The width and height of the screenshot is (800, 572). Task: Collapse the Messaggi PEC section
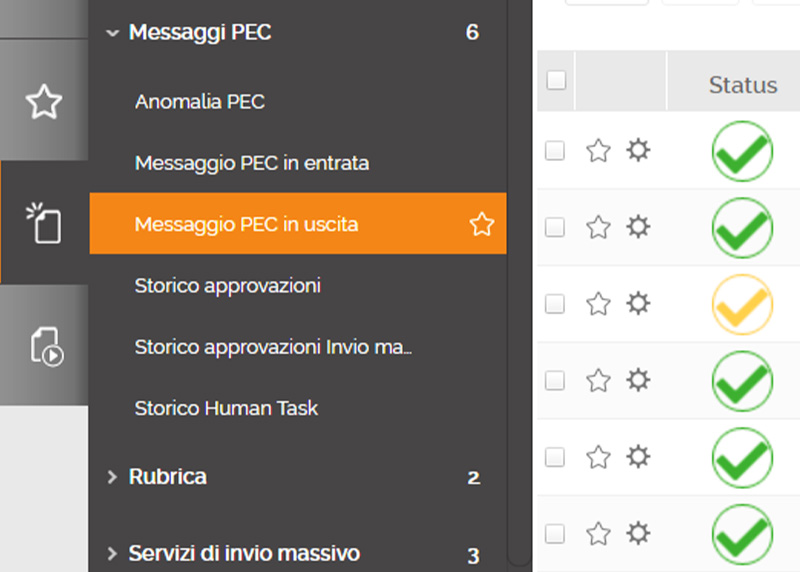click(x=112, y=33)
